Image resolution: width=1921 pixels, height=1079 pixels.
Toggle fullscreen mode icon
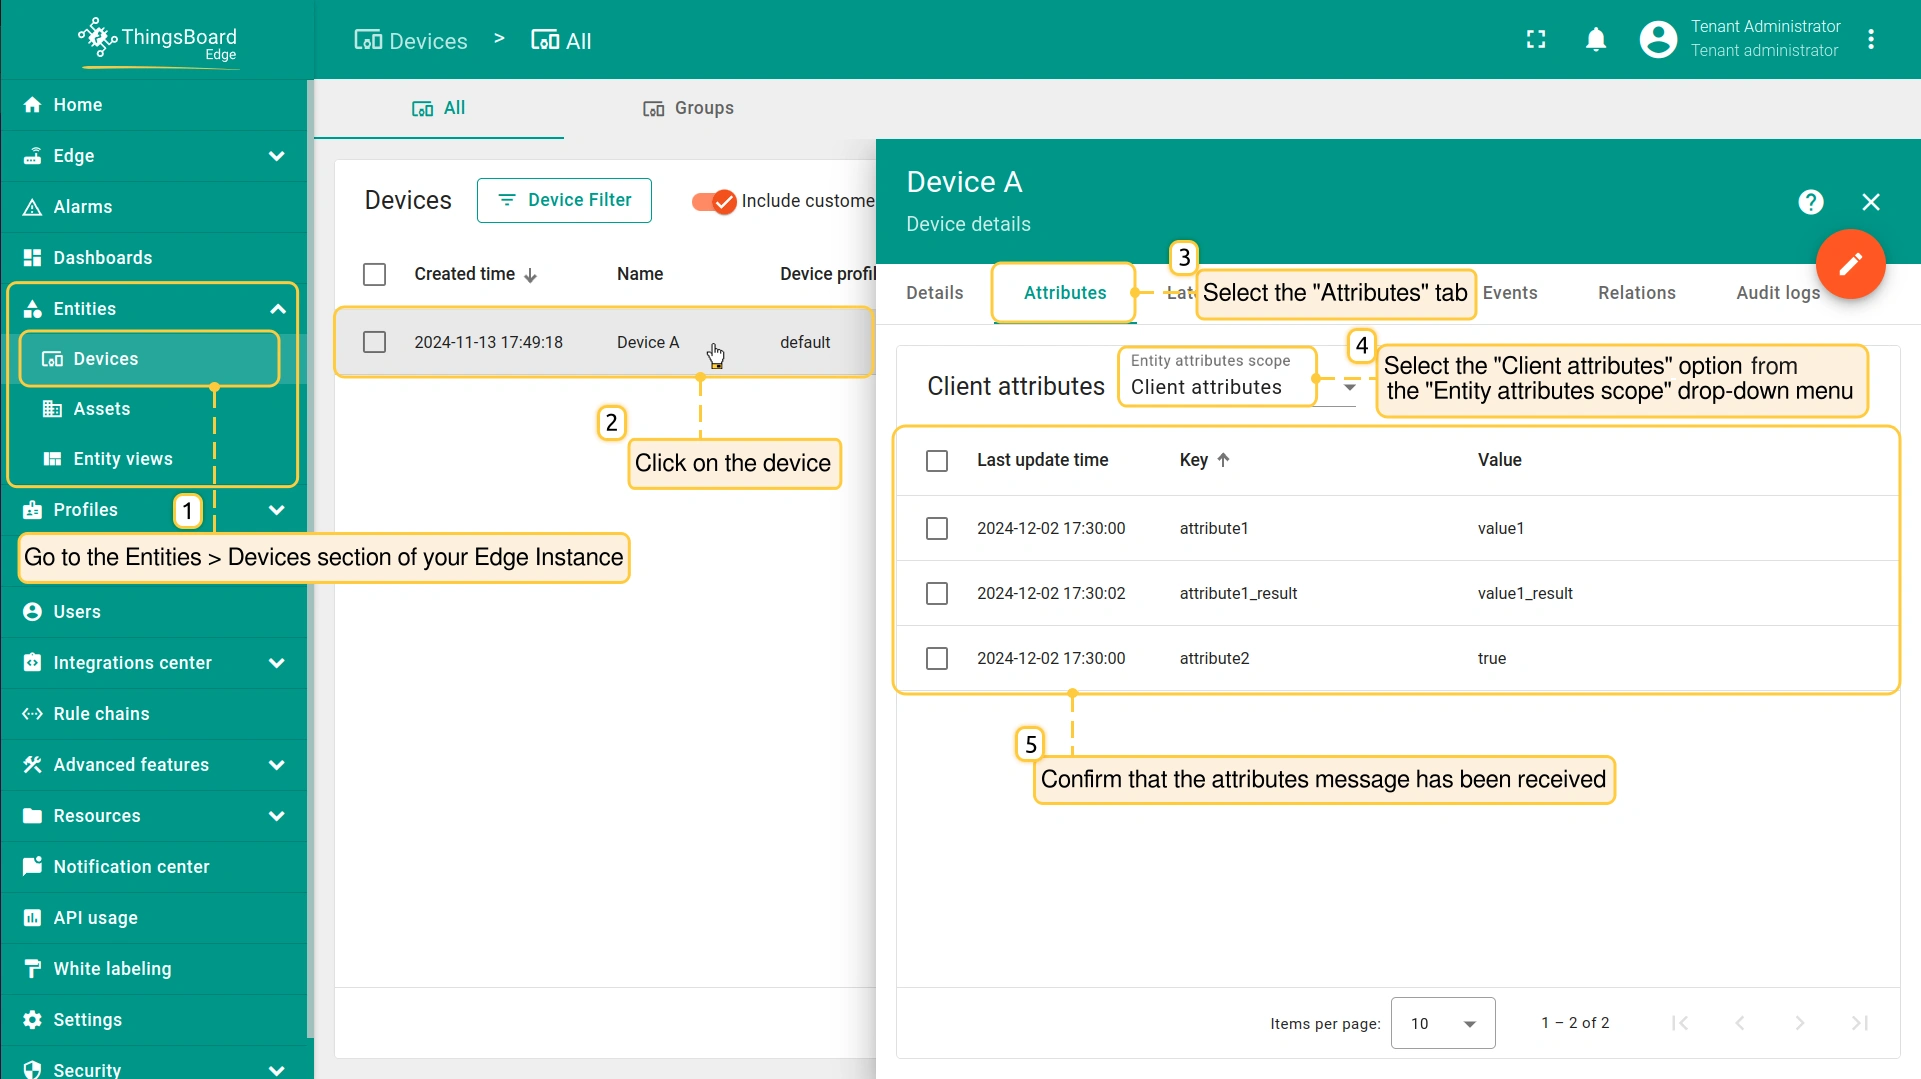(x=1536, y=40)
